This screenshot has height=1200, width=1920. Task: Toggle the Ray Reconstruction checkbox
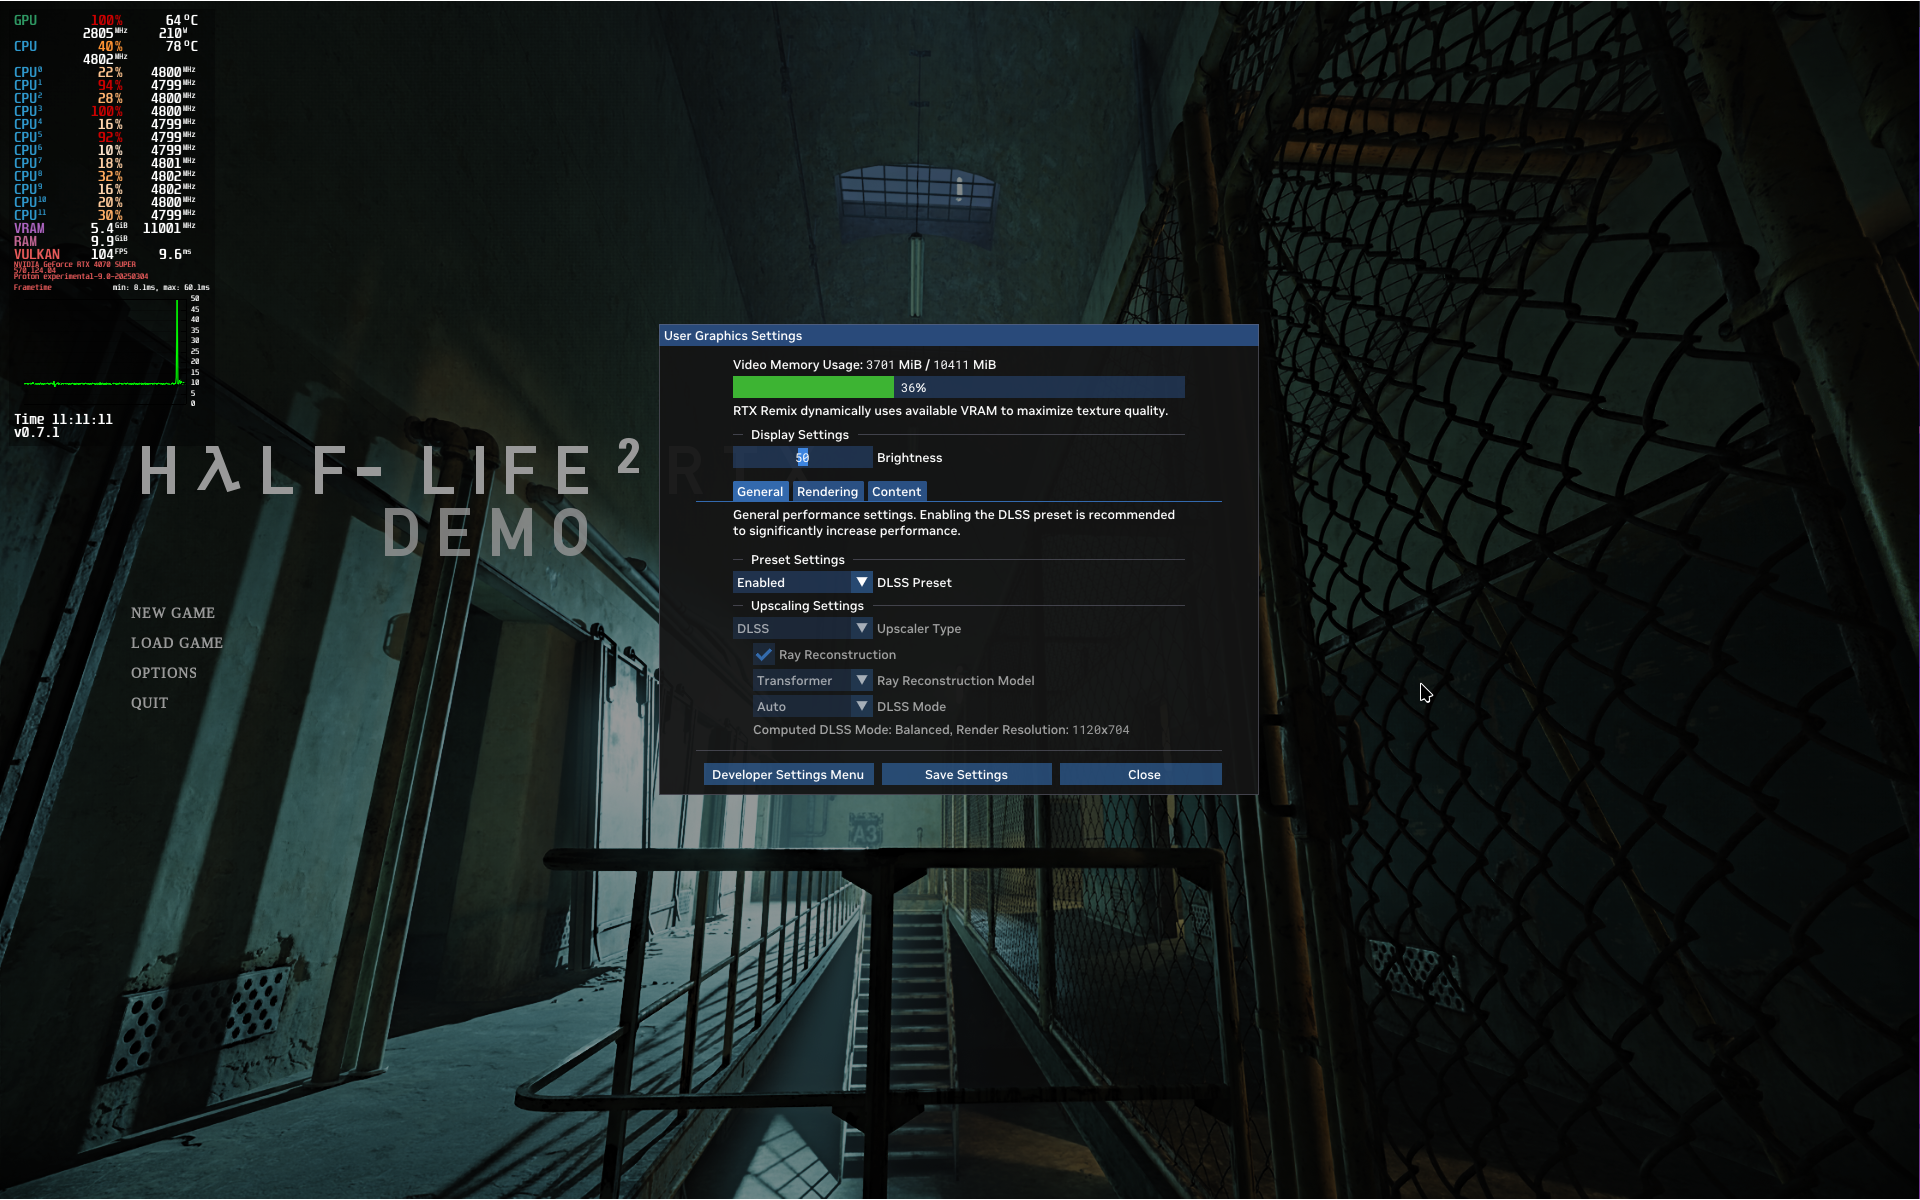pos(764,655)
